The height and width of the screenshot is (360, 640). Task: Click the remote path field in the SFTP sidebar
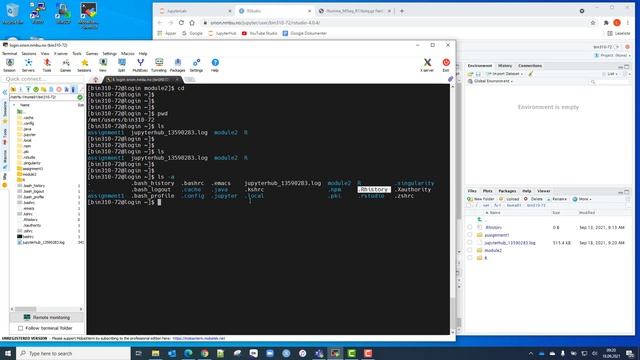[43, 97]
